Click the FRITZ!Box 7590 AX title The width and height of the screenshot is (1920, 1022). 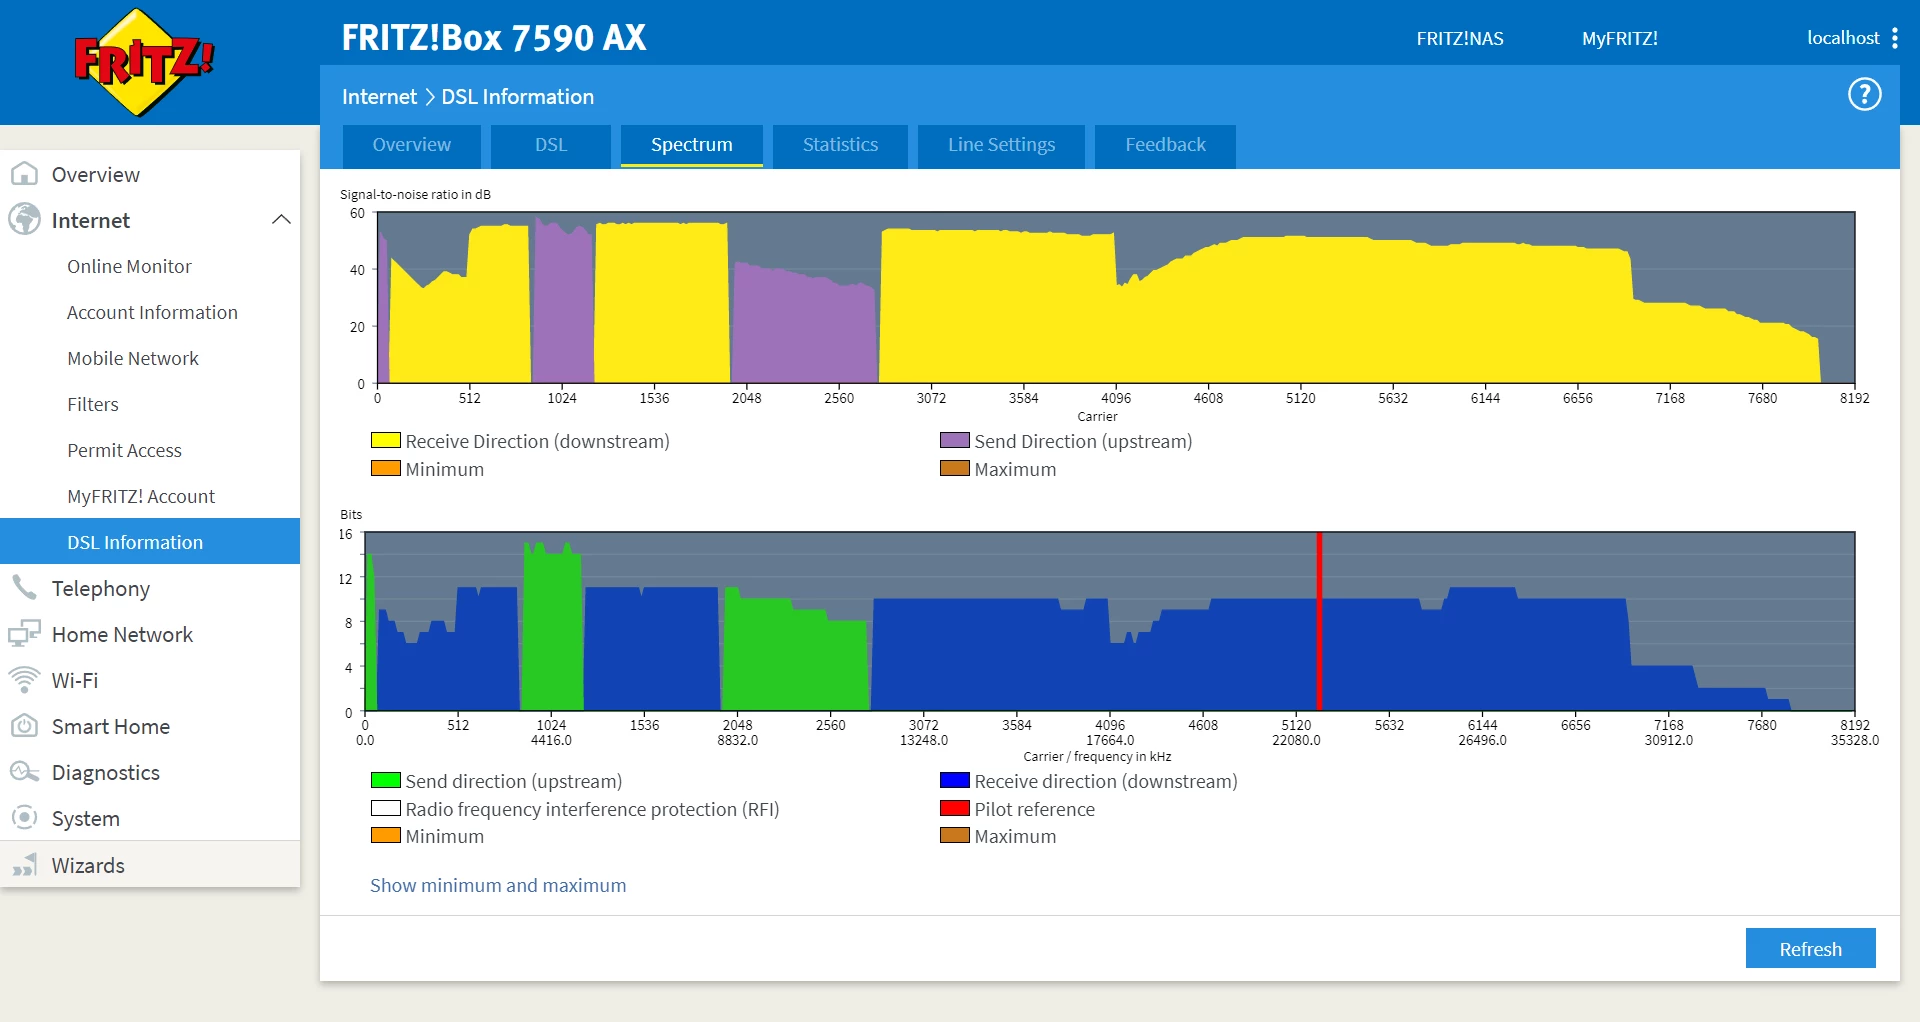pyautogui.click(x=494, y=38)
